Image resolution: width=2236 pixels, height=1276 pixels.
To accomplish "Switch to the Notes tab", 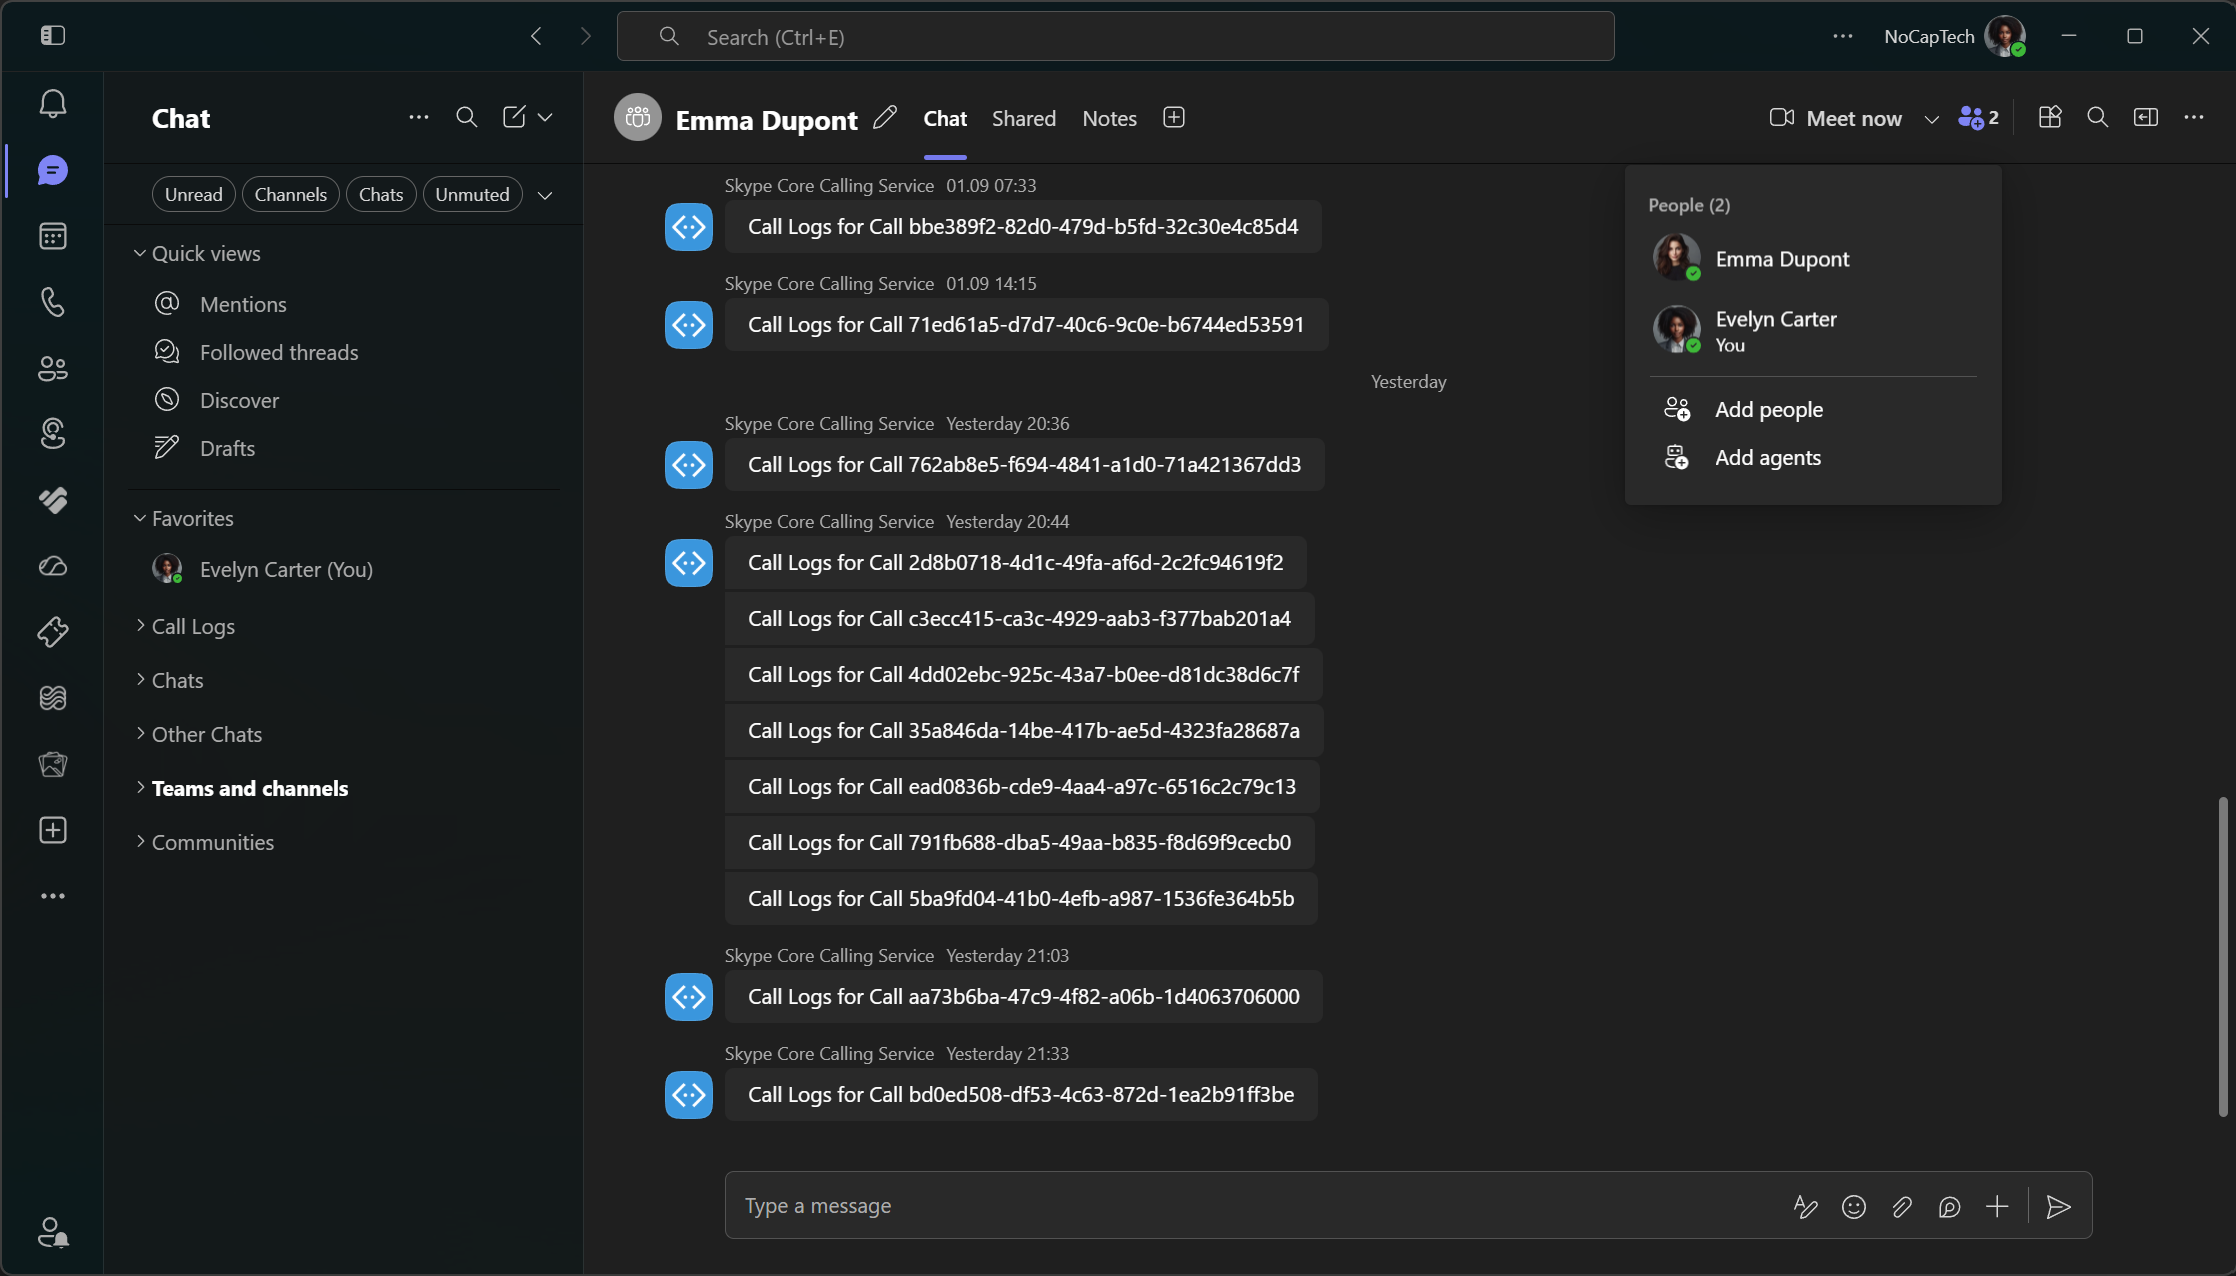I will [1109, 118].
